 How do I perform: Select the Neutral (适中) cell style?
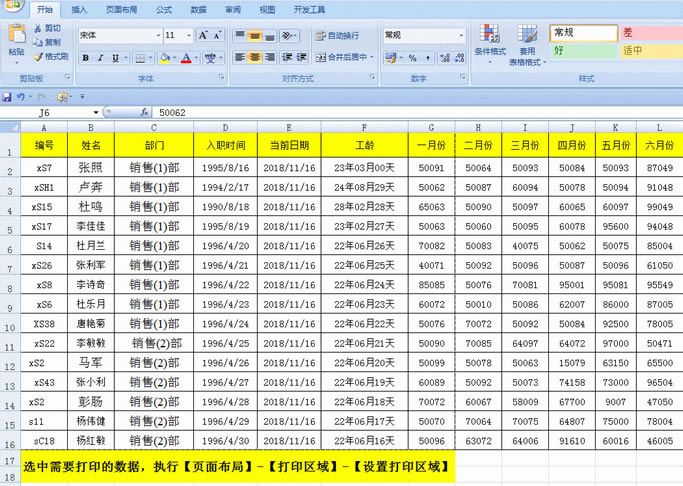[651, 51]
